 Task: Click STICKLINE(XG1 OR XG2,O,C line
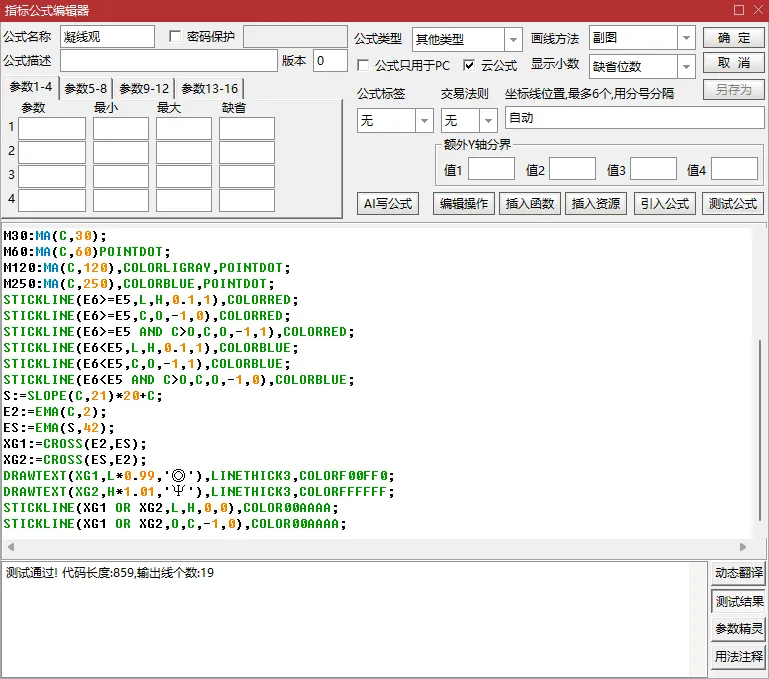tap(175, 524)
